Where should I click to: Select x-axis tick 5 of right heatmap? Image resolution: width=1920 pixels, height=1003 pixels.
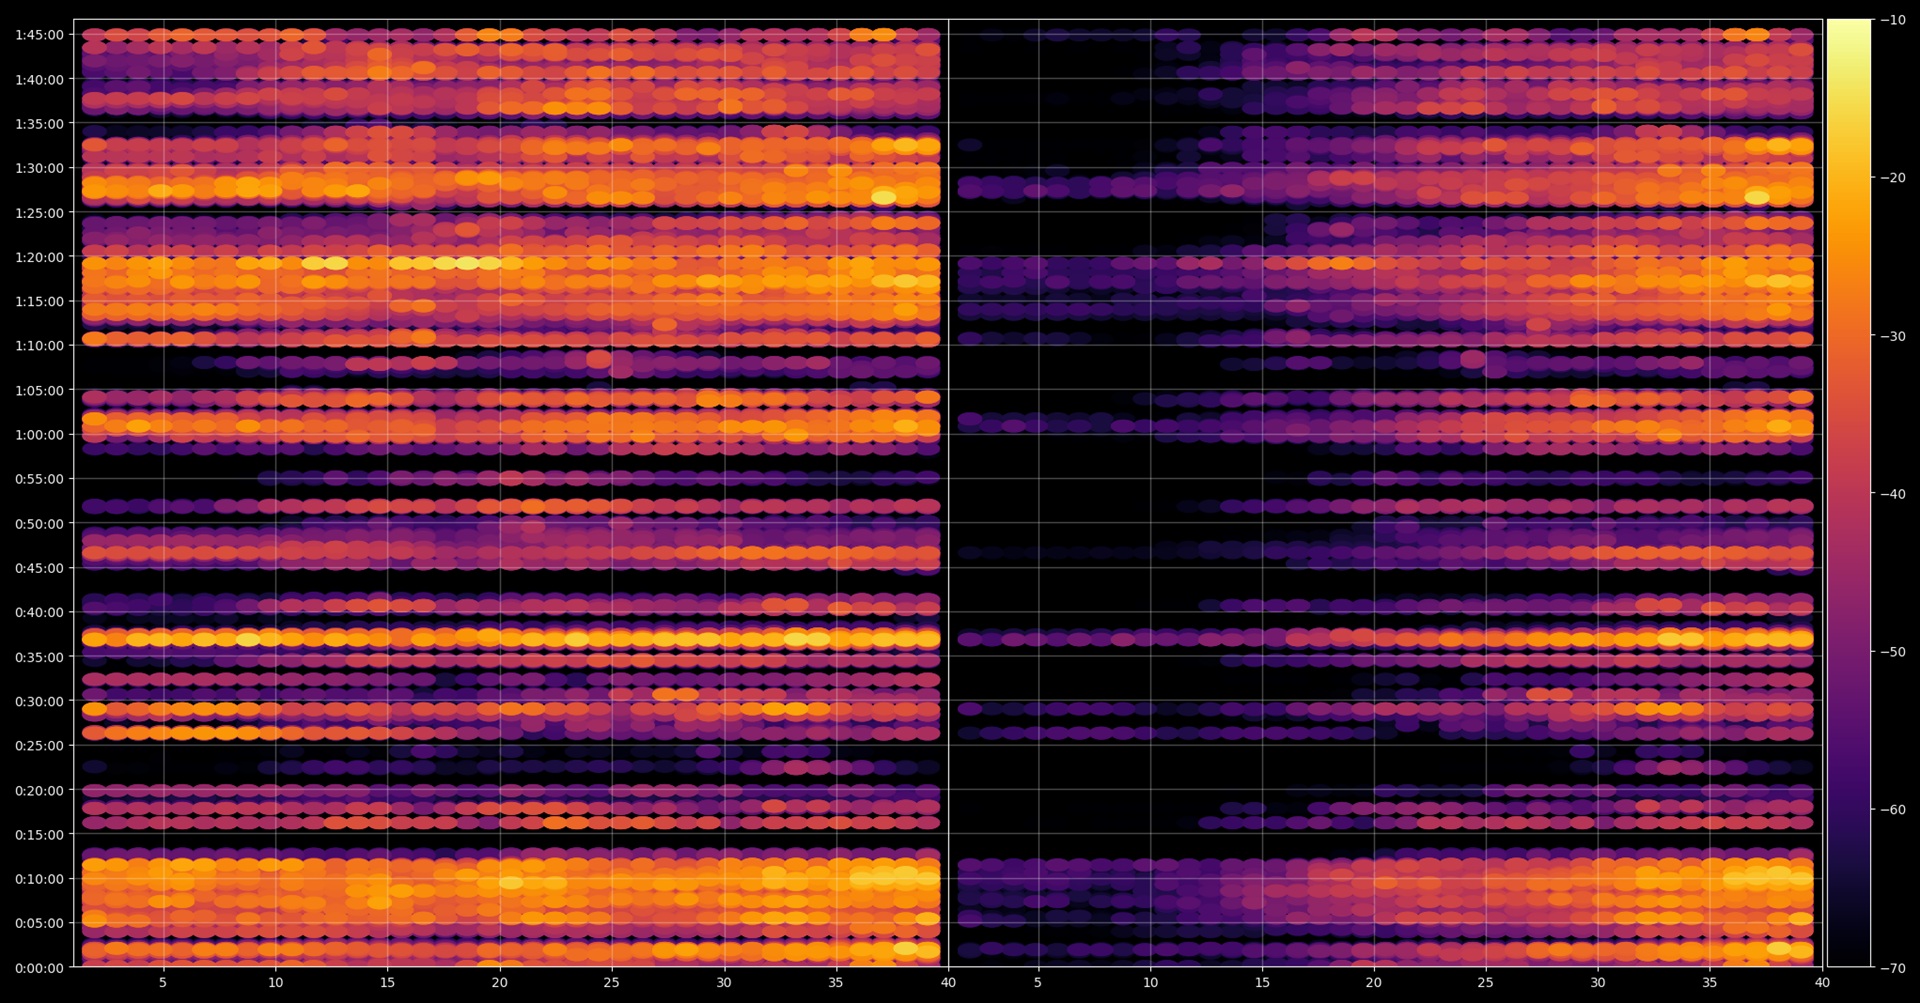1038,983
